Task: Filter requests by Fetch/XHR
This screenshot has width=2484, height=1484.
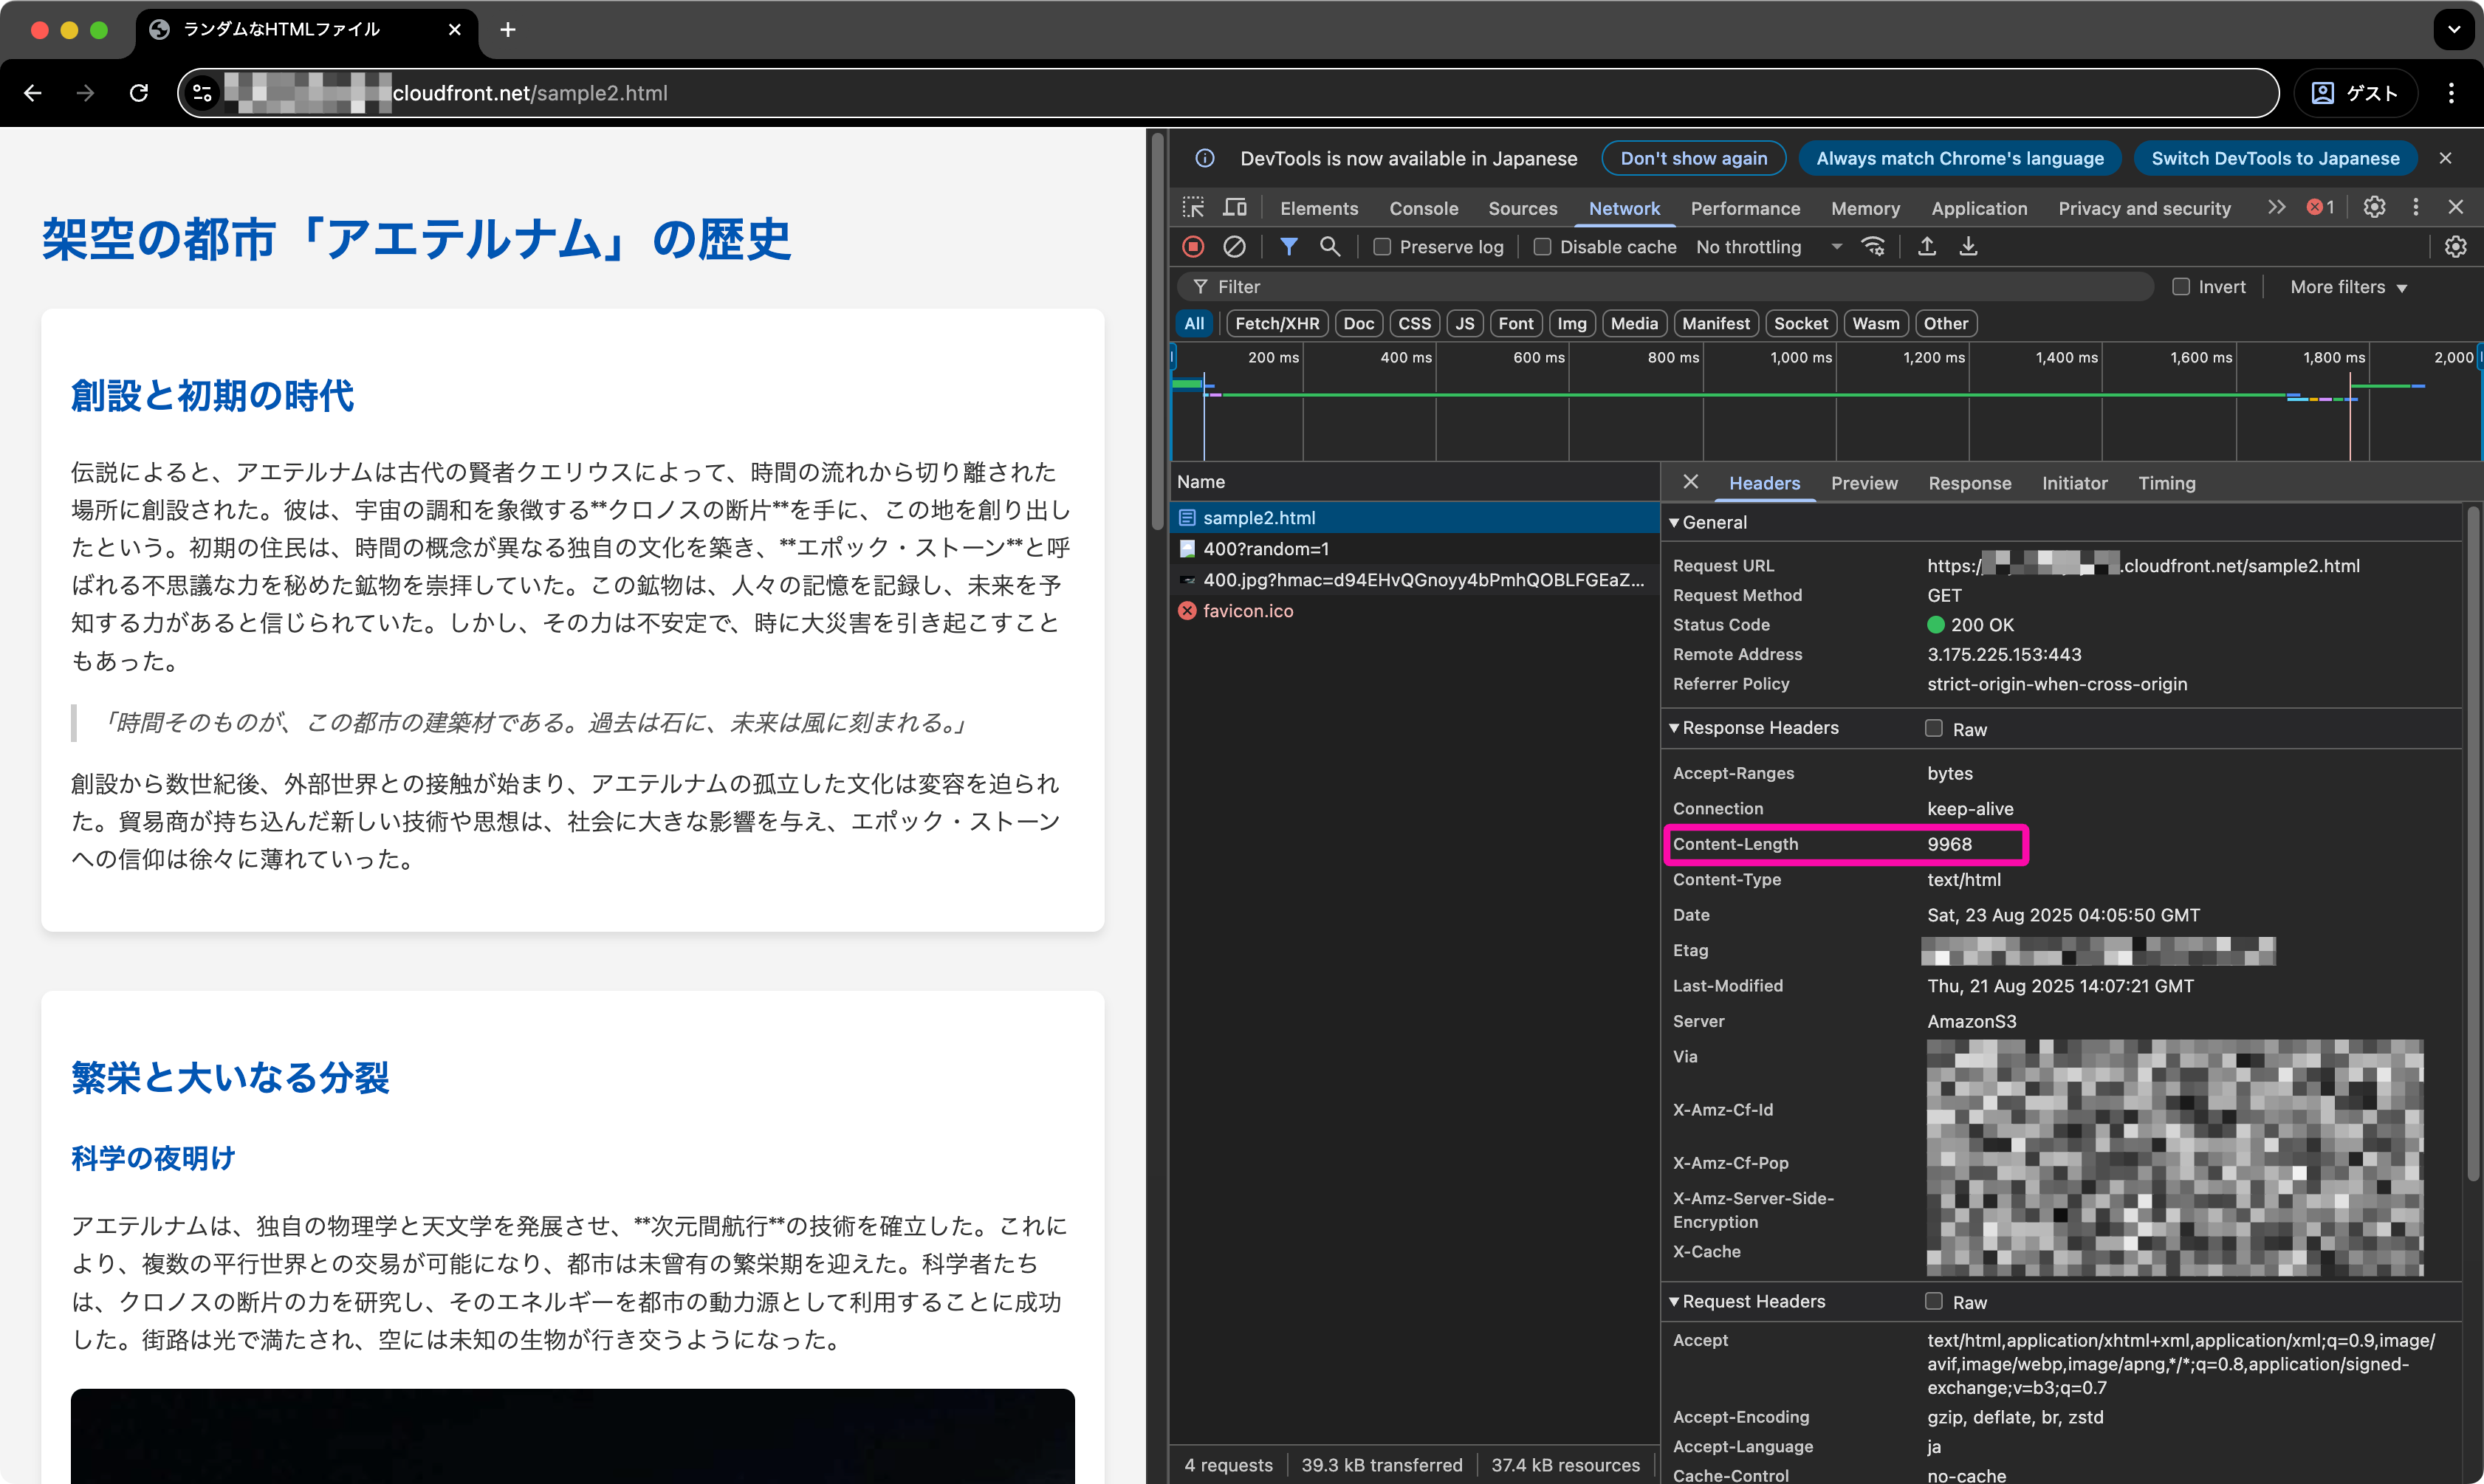Action: tap(1277, 323)
